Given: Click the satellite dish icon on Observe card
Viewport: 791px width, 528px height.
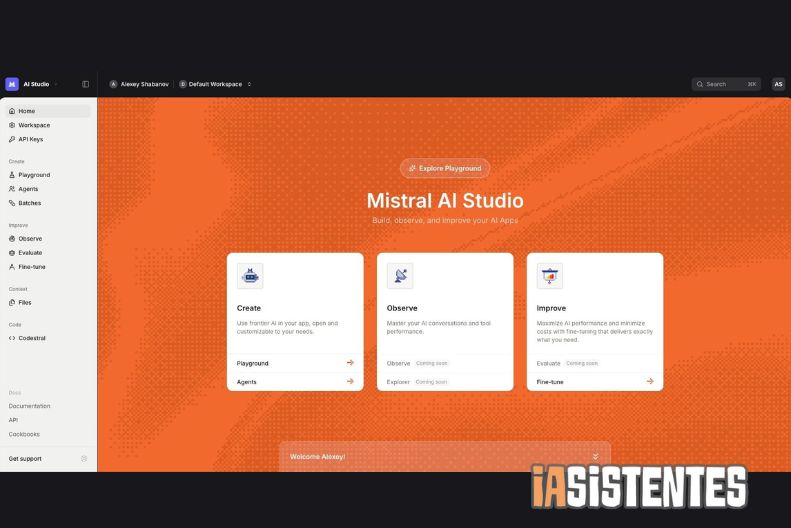Looking at the screenshot, I should [400, 276].
